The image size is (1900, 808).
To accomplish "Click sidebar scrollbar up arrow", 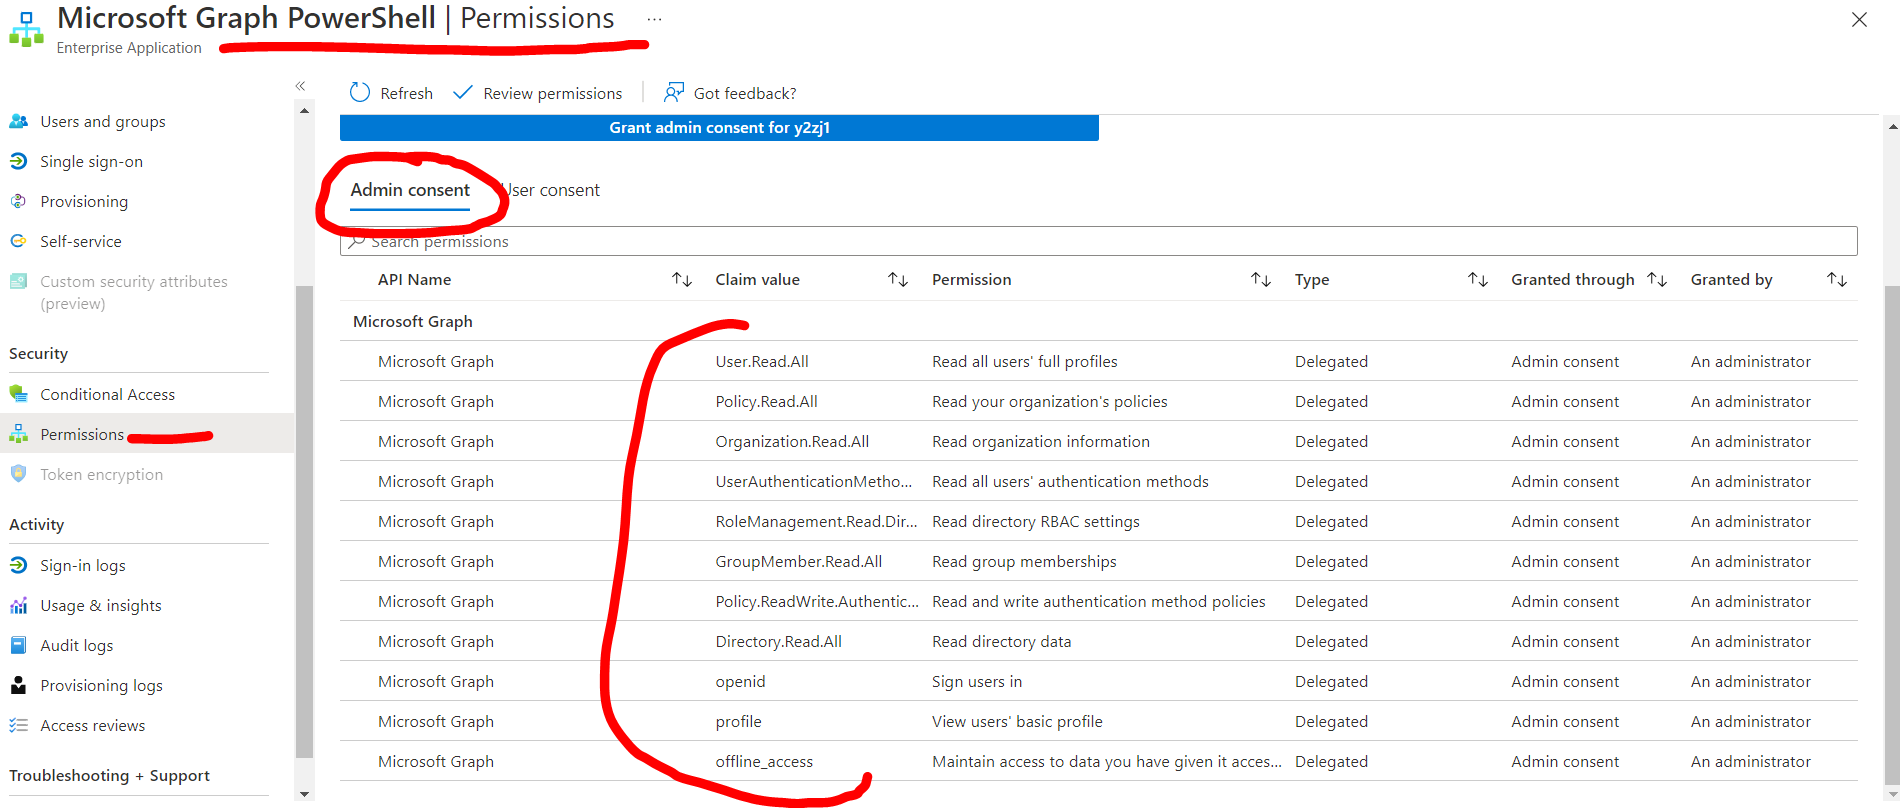I will [x=304, y=111].
